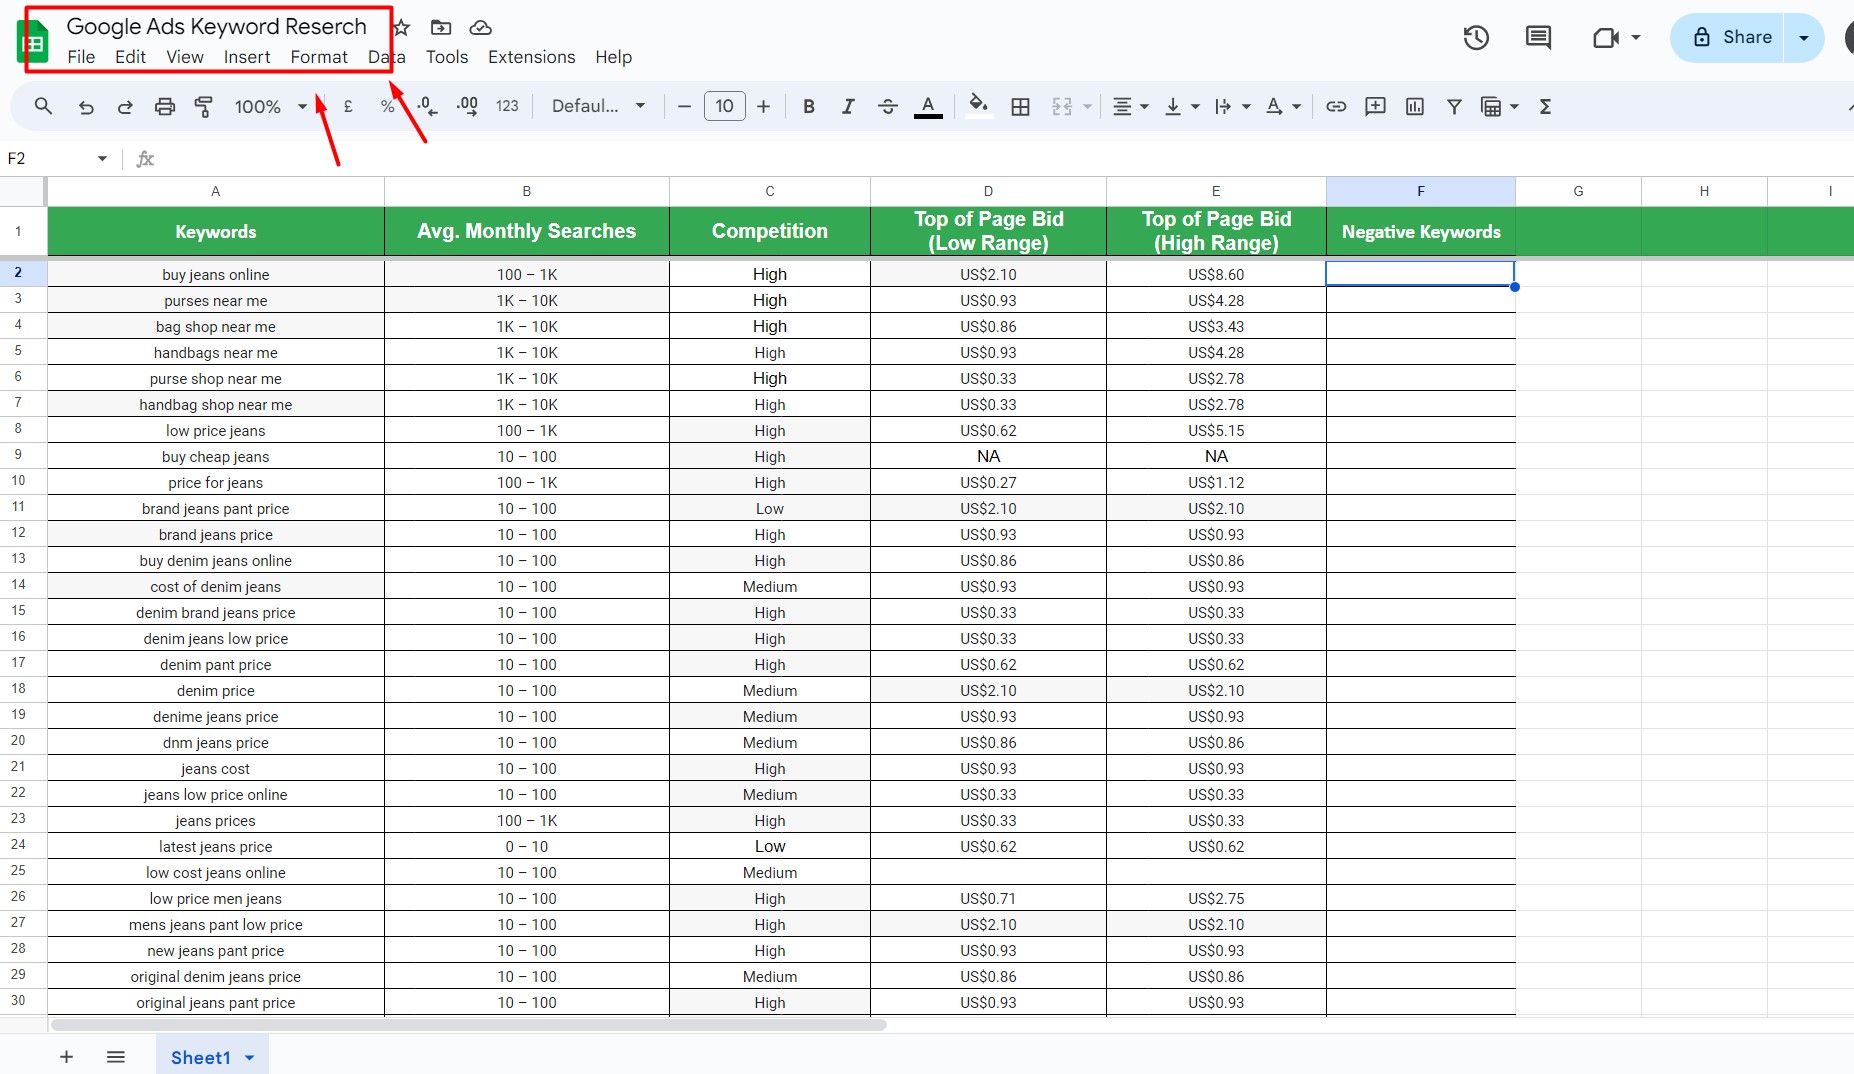
Task: Select the paint format tool
Action: tap(203, 106)
